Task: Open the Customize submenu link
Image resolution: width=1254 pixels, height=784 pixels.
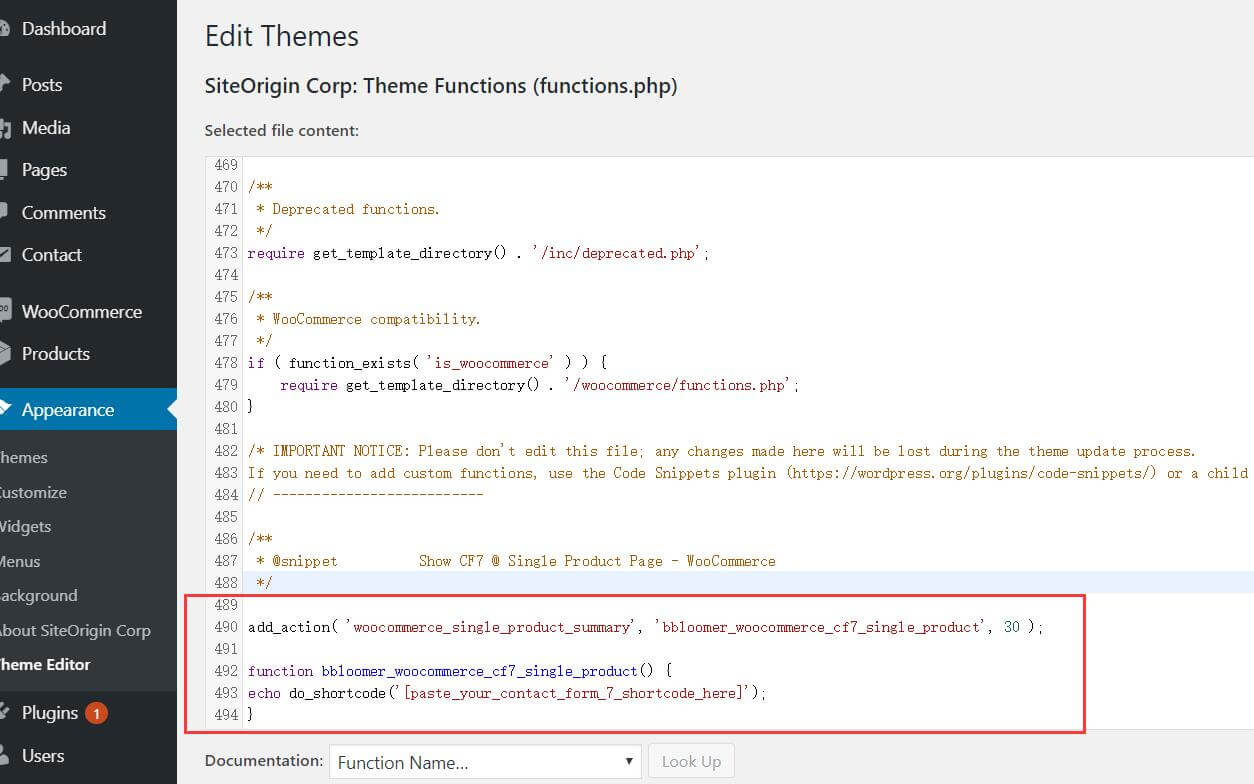Action: tap(33, 493)
